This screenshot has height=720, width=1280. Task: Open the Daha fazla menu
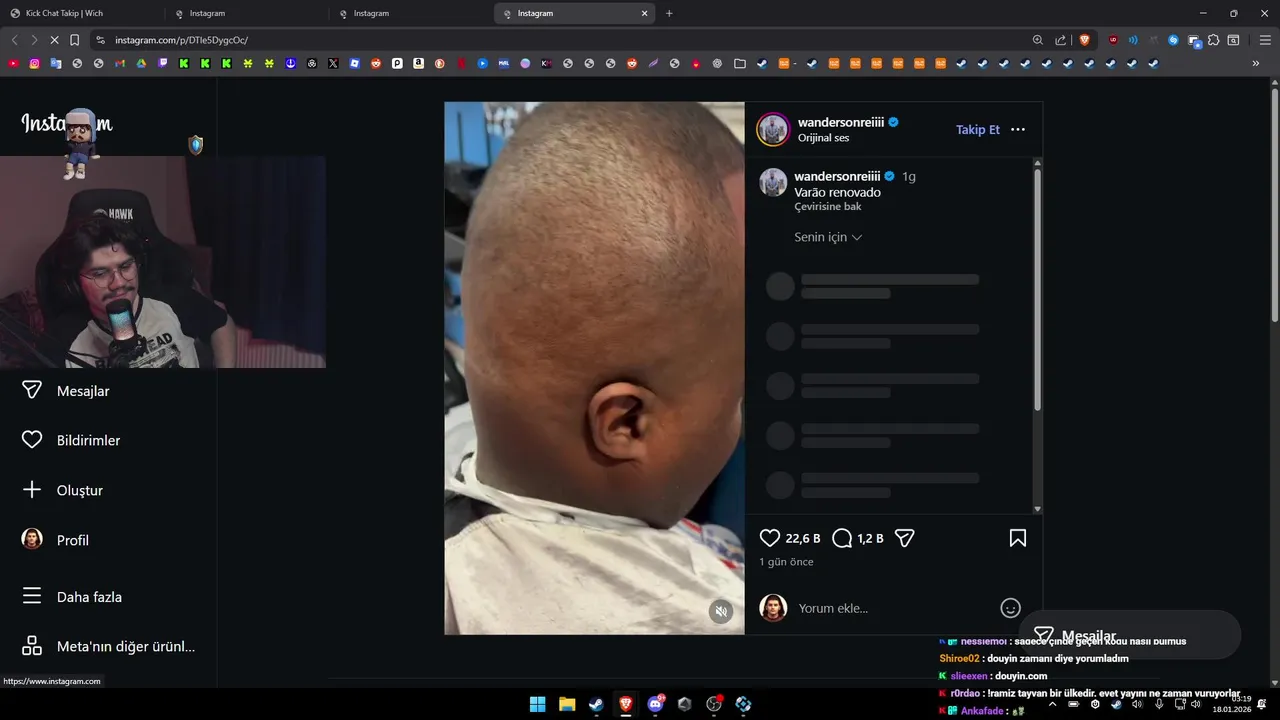[72, 597]
